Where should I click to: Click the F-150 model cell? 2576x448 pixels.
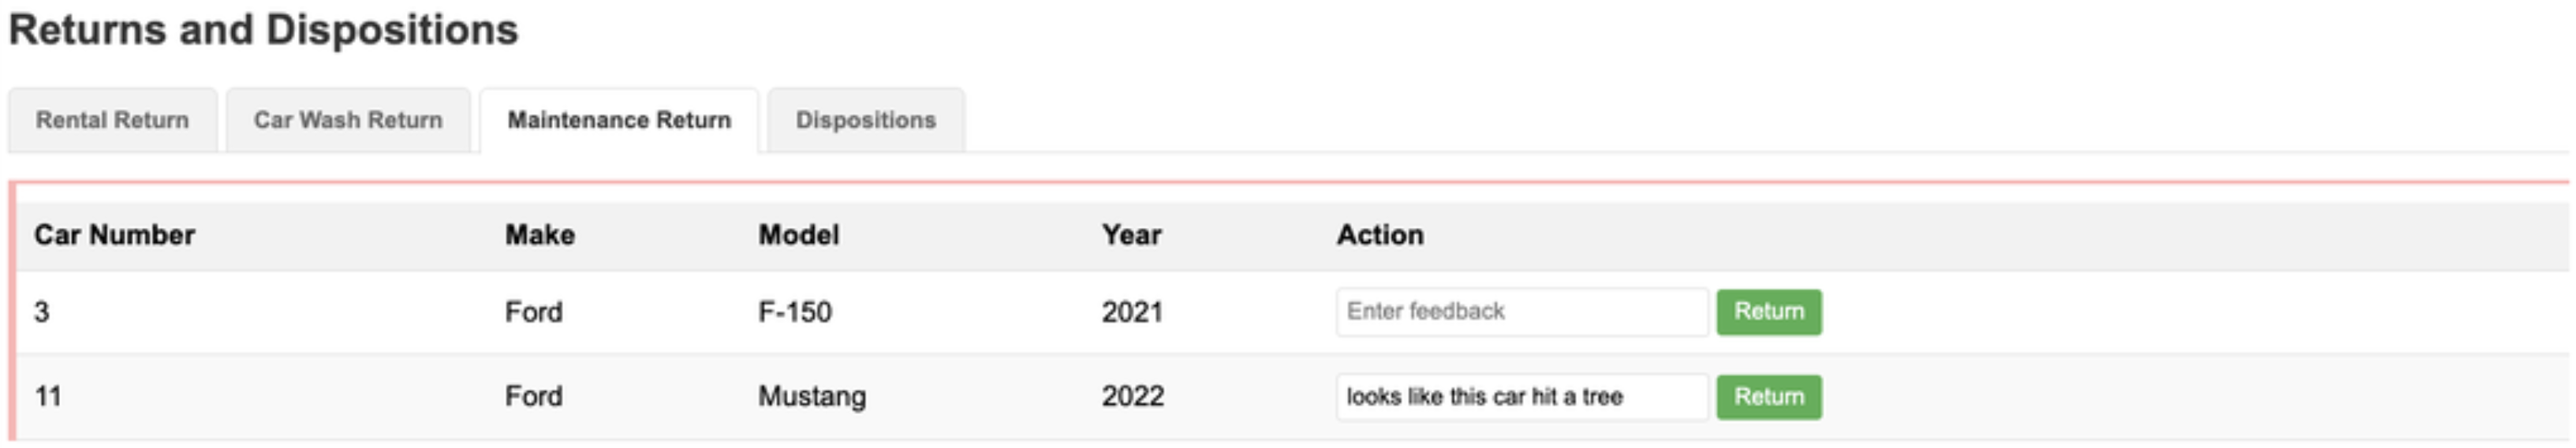click(794, 312)
